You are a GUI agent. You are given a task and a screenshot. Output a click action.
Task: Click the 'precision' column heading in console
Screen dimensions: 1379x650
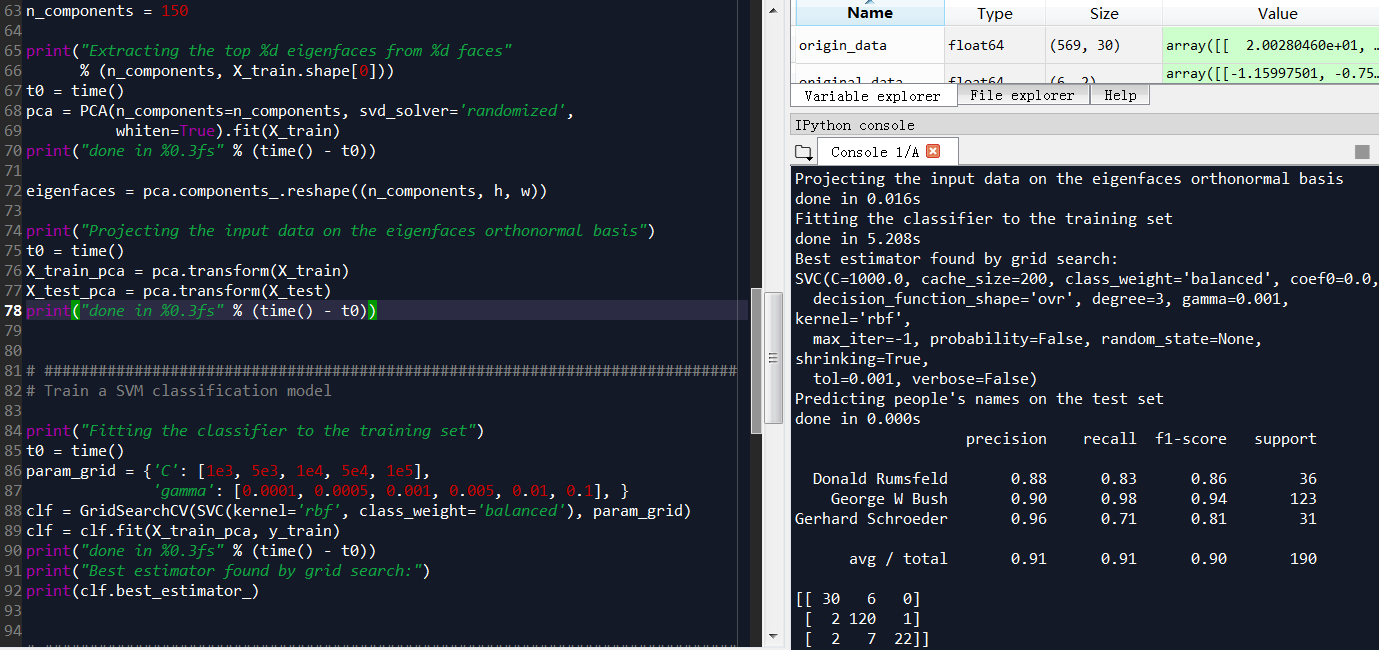click(x=1006, y=439)
